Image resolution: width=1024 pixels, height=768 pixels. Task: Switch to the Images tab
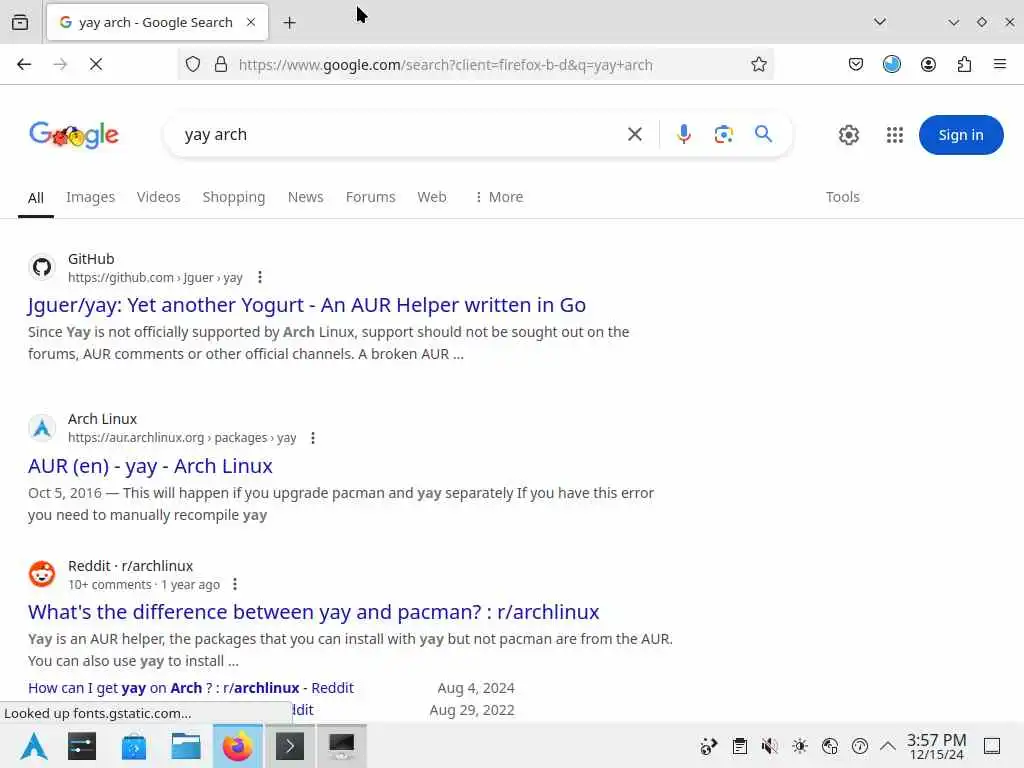click(90, 197)
